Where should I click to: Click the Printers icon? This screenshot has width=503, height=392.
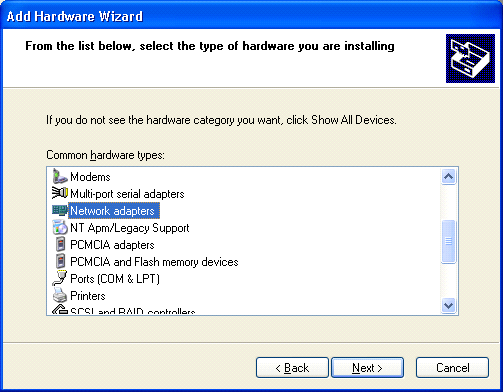point(60,296)
